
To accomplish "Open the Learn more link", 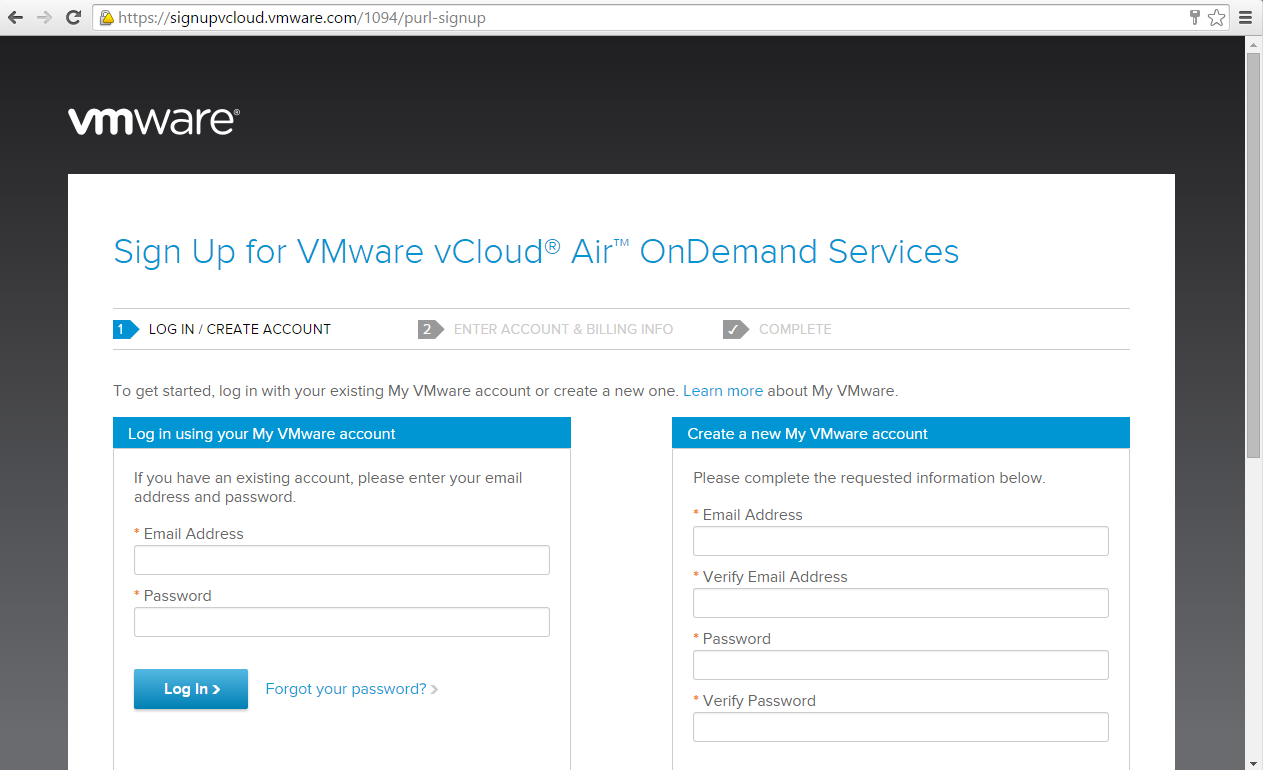I will tap(723, 391).
